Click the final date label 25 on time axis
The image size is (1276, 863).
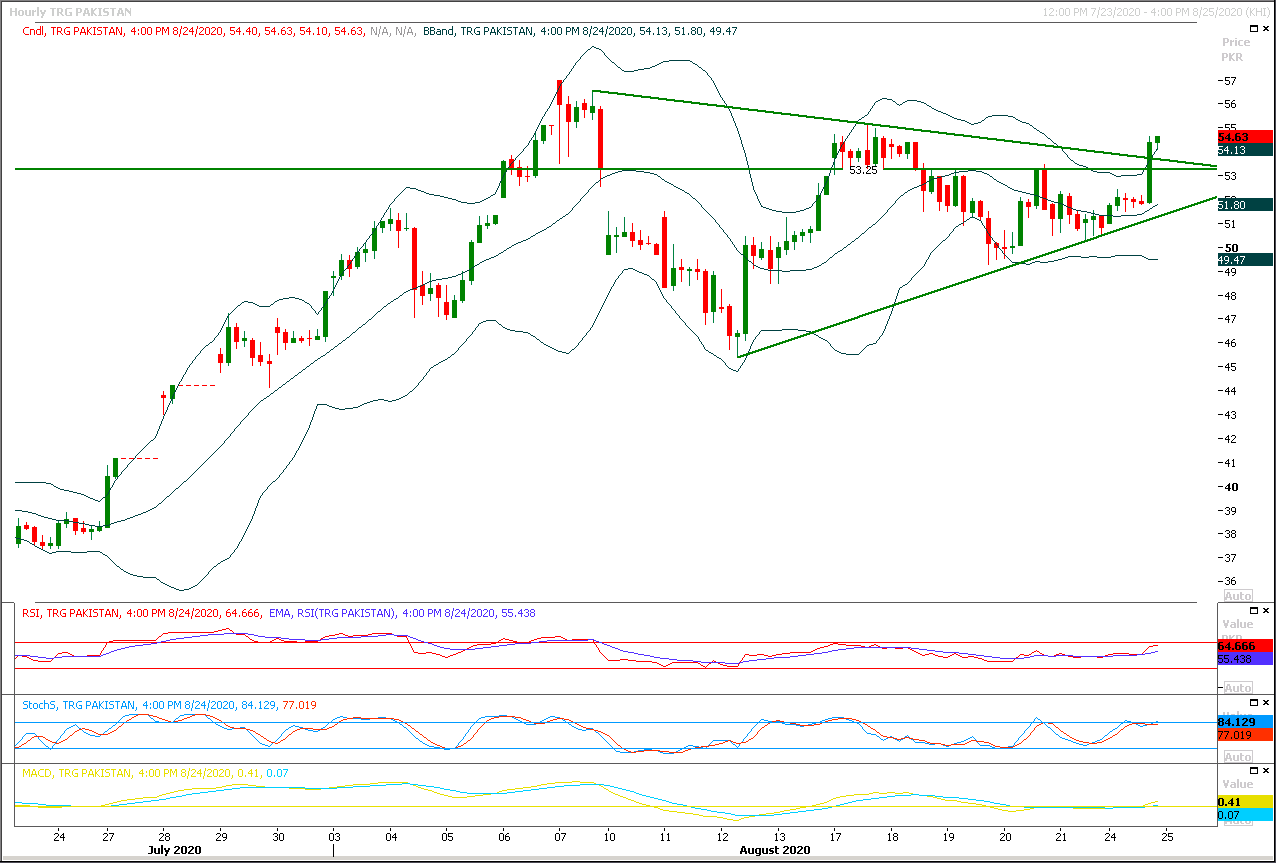pos(1166,835)
